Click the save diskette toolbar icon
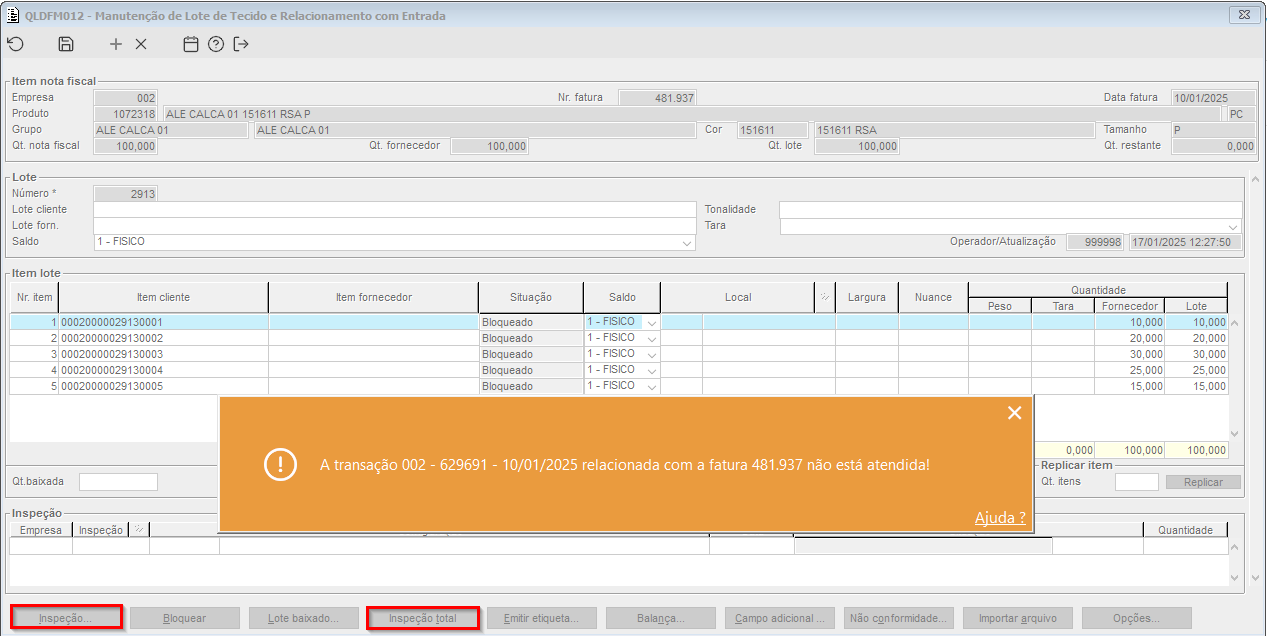The width and height of the screenshot is (1267, 636). click(x=66, y=44)
